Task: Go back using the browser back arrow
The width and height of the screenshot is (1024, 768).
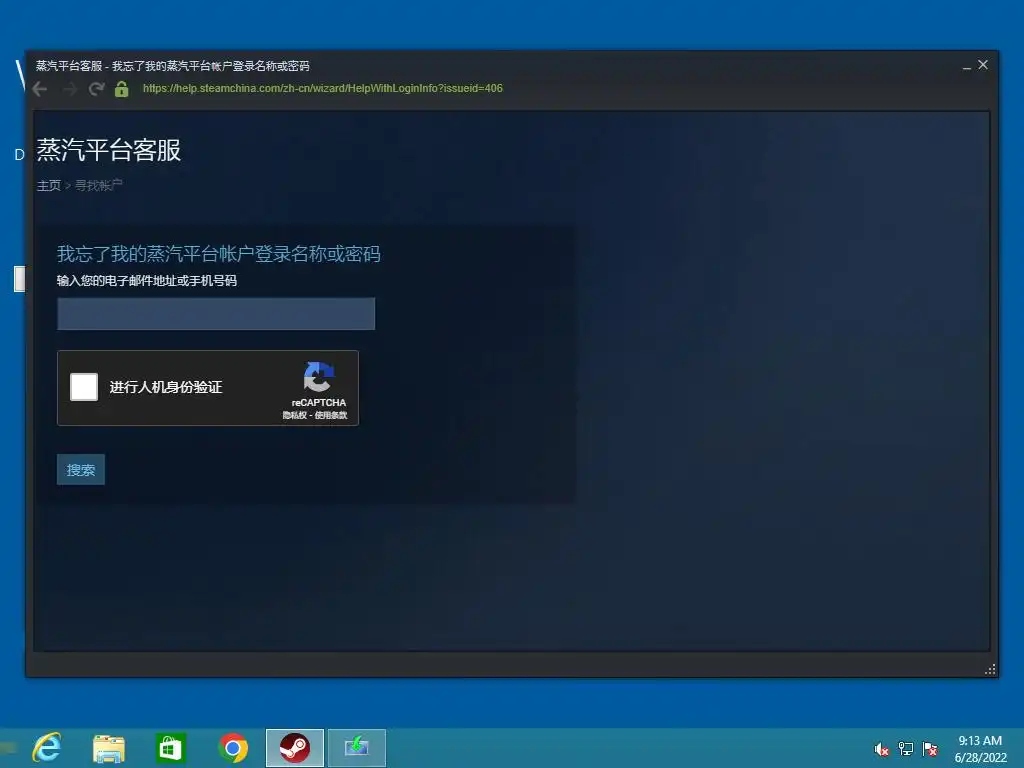Action: [x=40, y=89]
